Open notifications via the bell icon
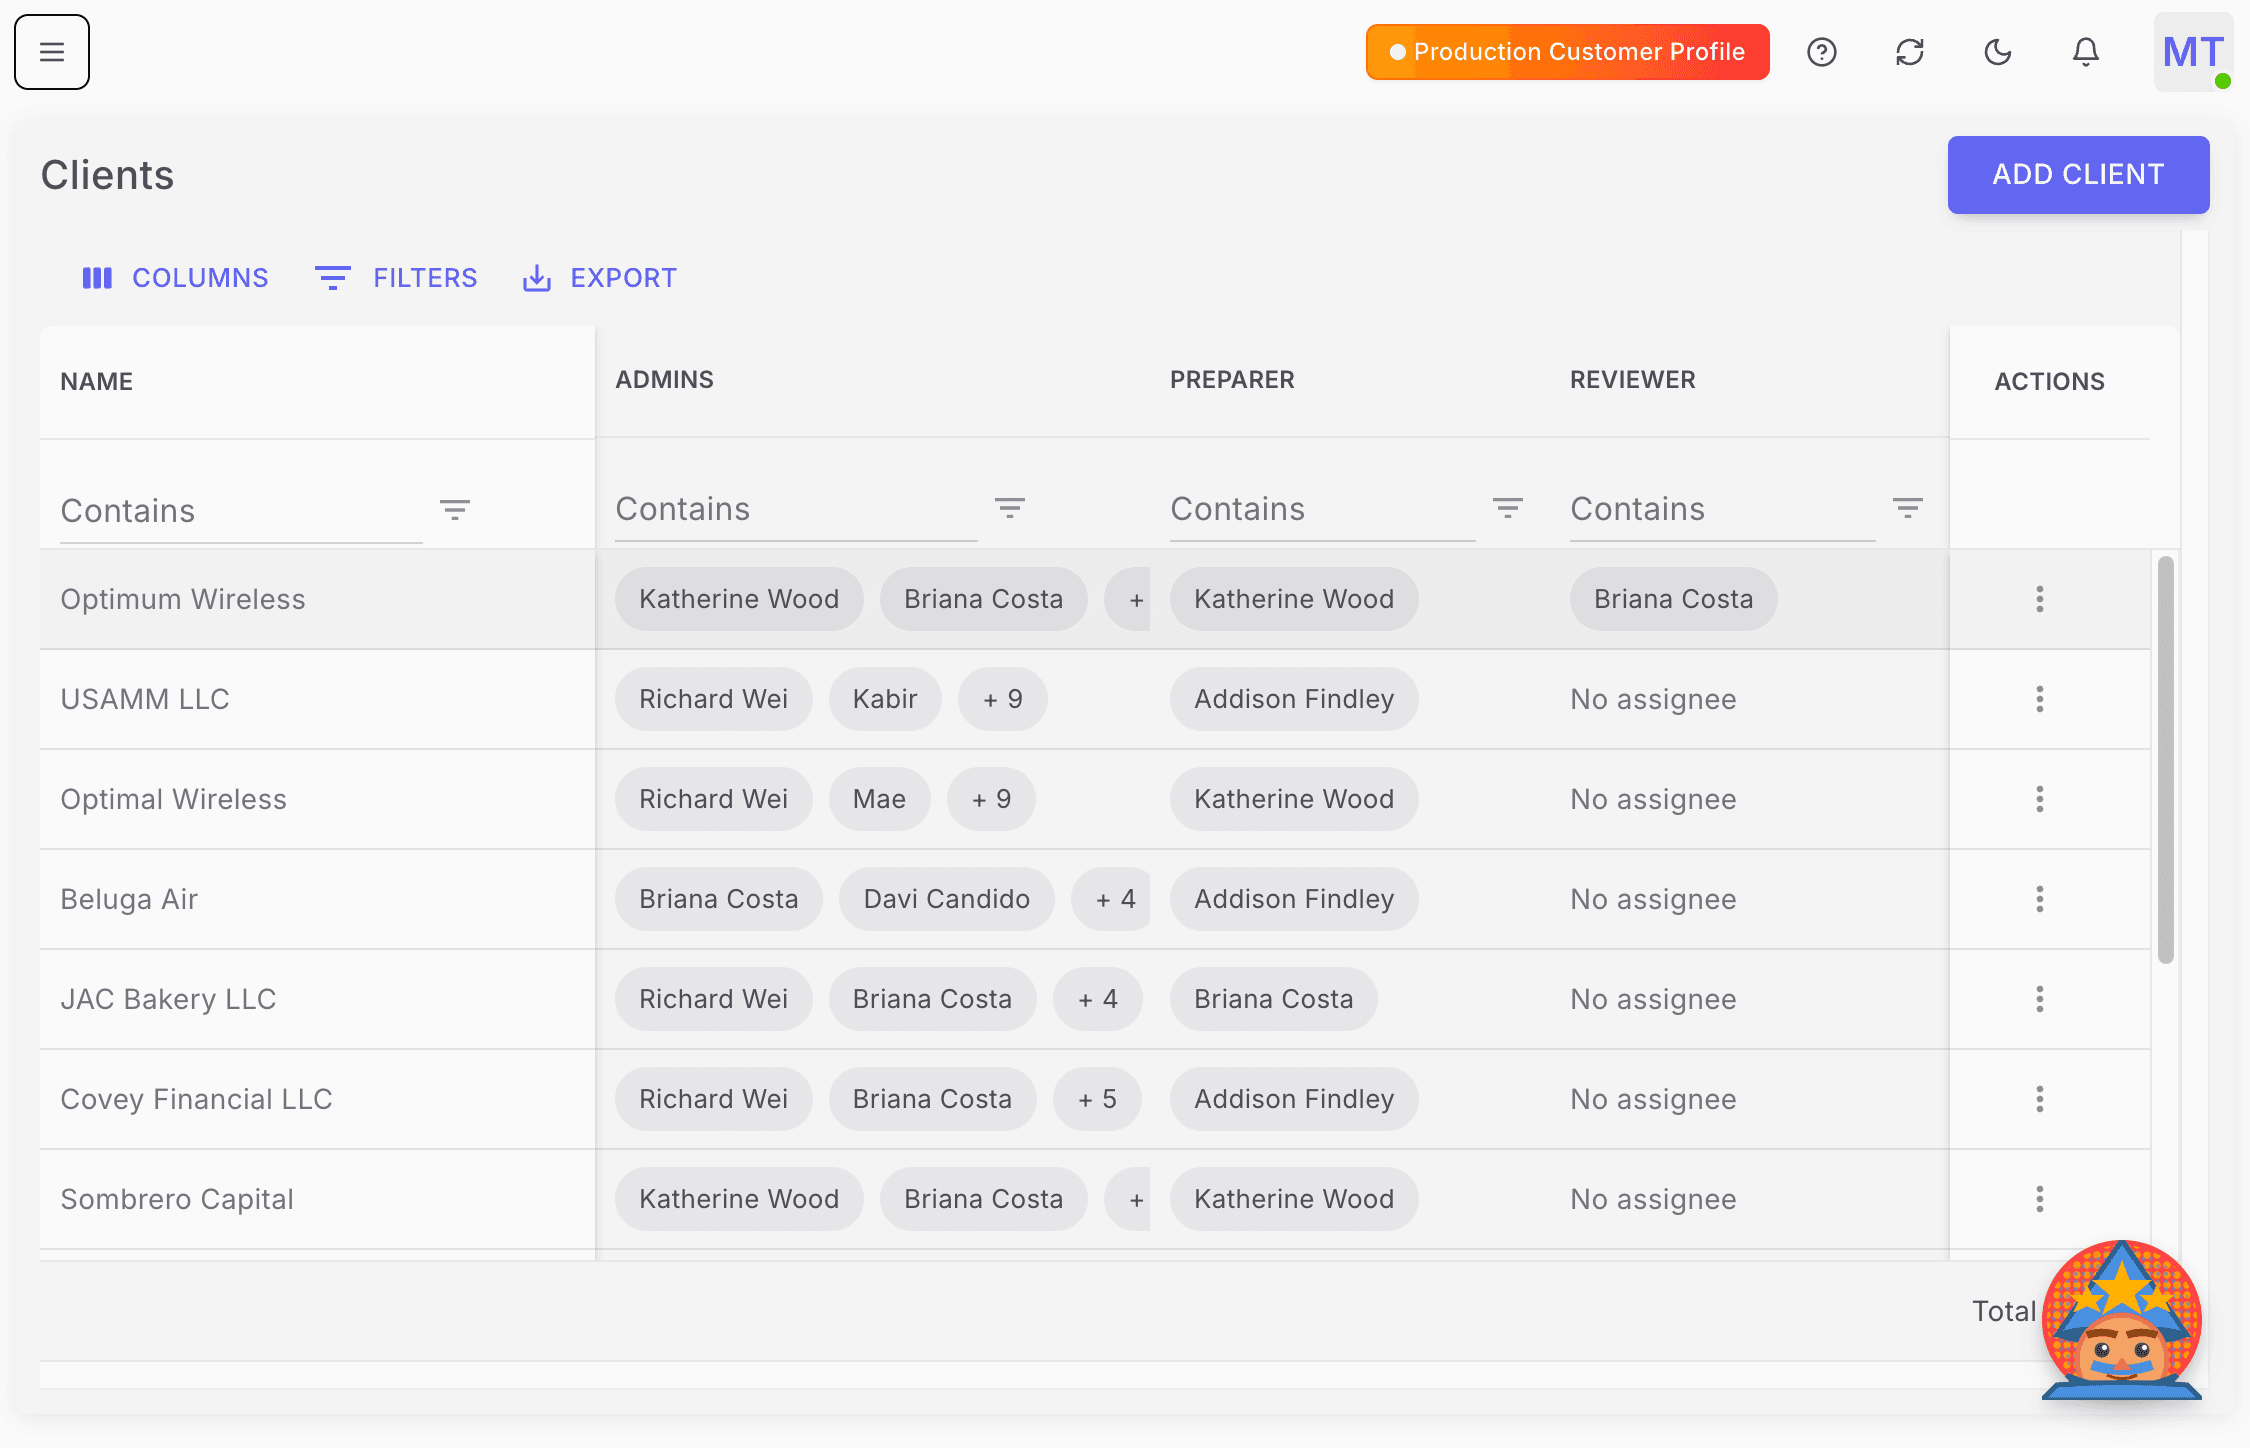This screenshot has height=1448, width=2250. click(2085, 52)
